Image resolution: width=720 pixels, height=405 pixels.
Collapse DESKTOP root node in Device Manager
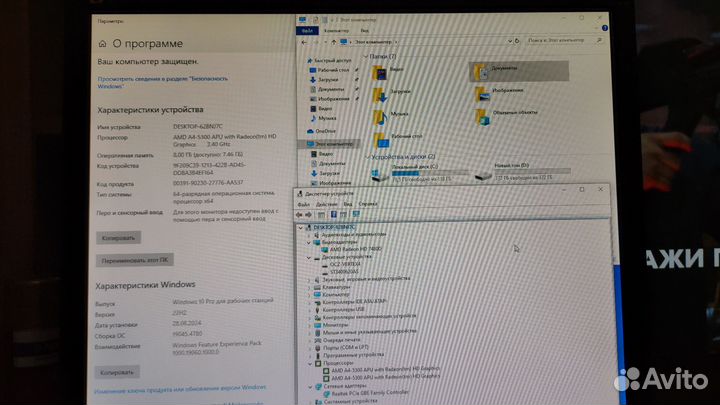[301, 228]
